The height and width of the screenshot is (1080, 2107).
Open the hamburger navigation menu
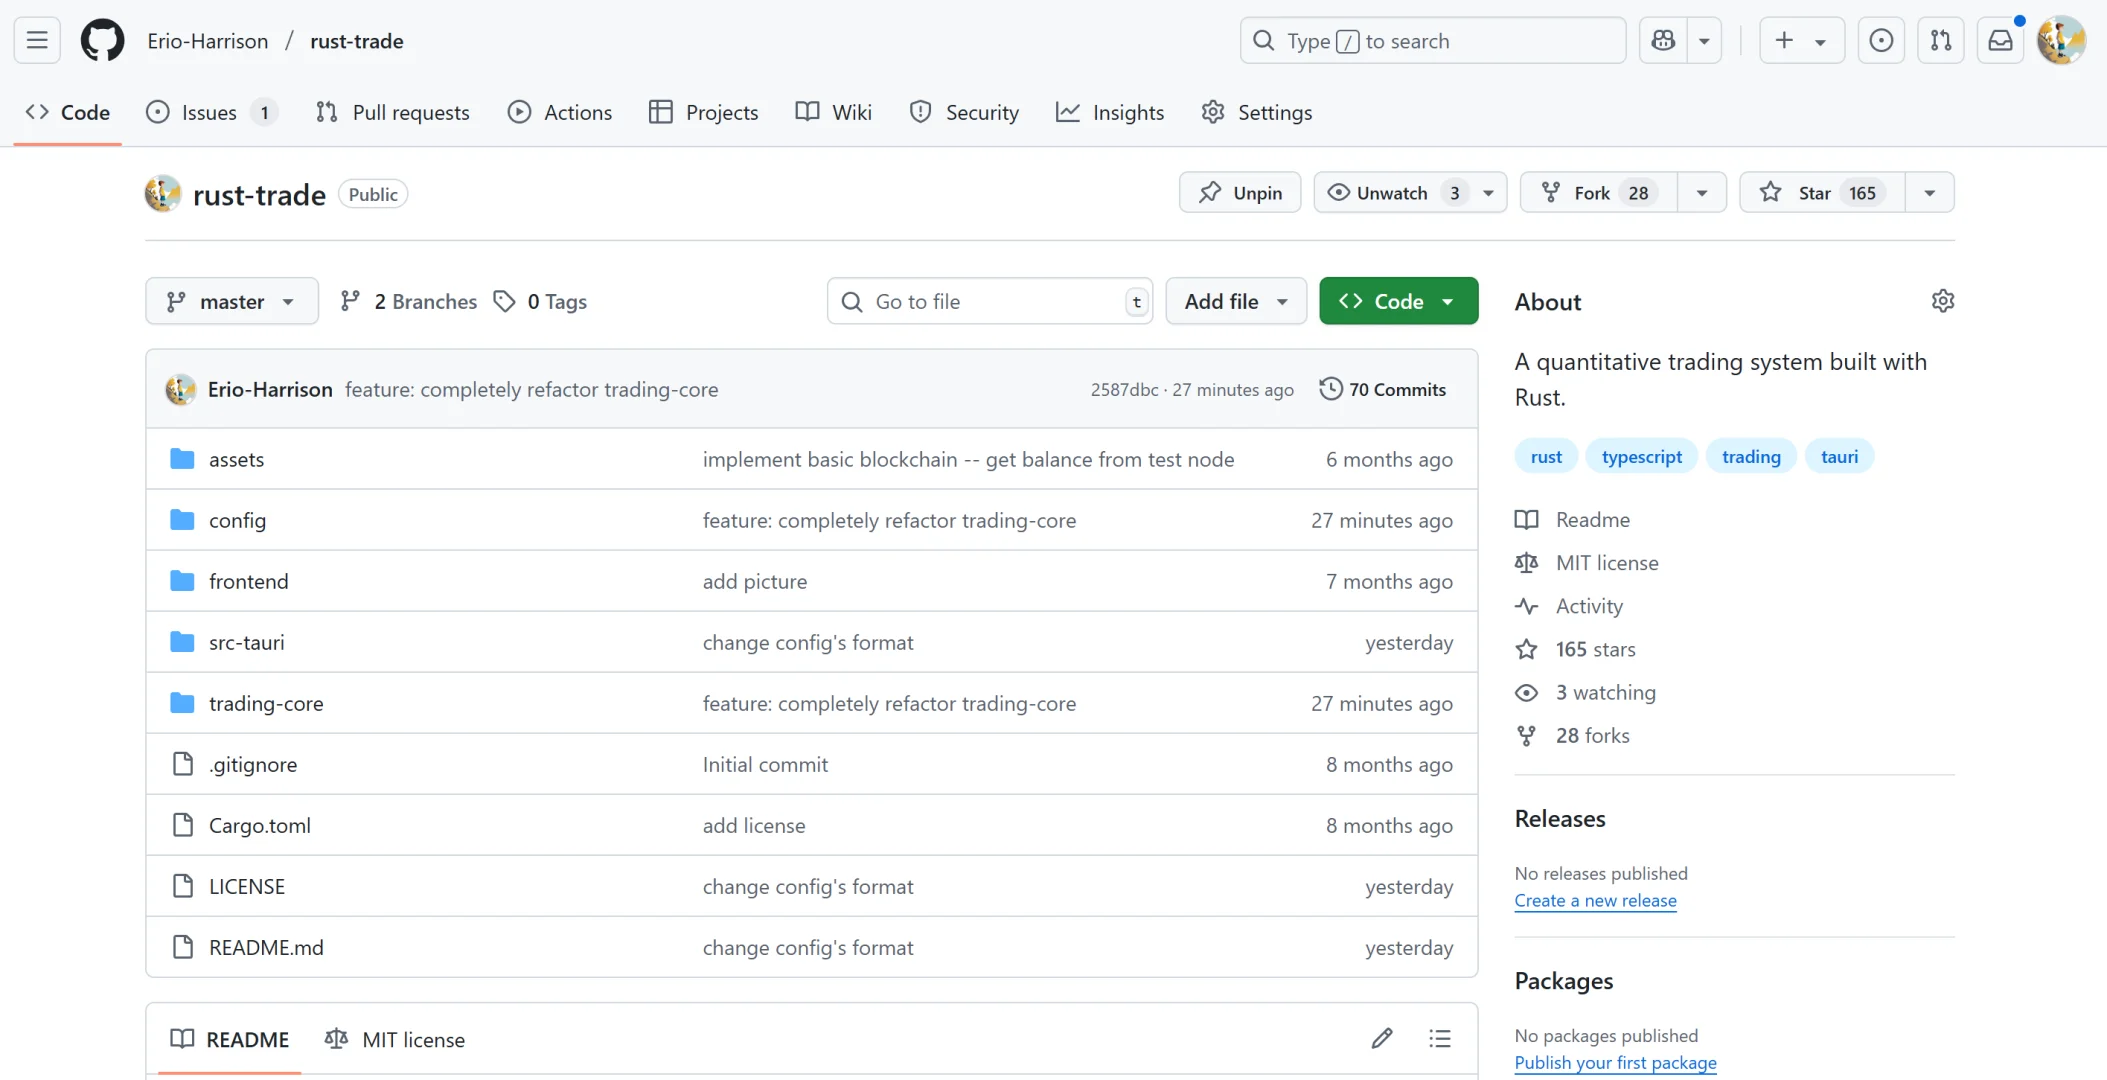(x=37, y=41)
